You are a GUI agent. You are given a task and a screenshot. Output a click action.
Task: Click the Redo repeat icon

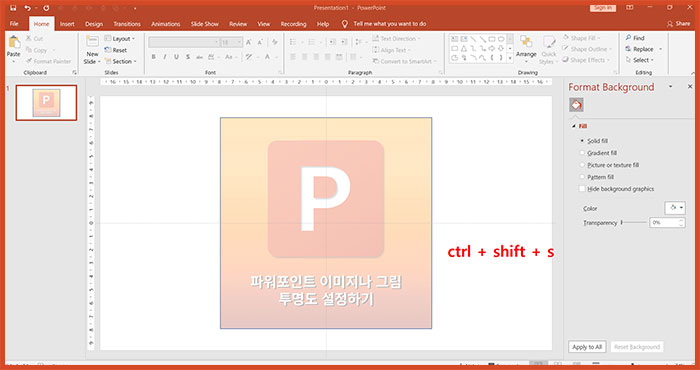pyautogui.click(x=46, y=8)
